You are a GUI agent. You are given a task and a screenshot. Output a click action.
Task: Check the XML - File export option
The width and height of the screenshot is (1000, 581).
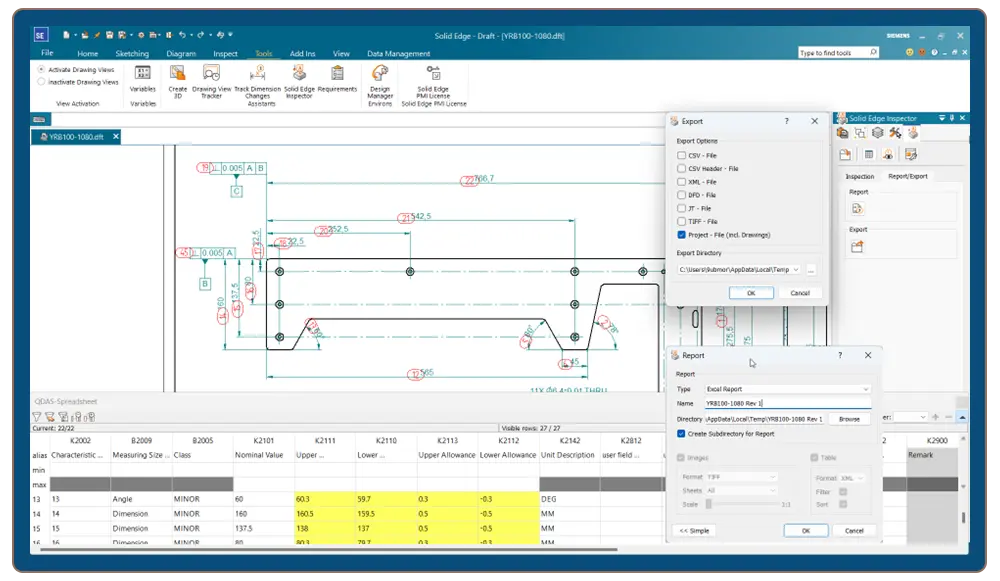pos(681,182)
